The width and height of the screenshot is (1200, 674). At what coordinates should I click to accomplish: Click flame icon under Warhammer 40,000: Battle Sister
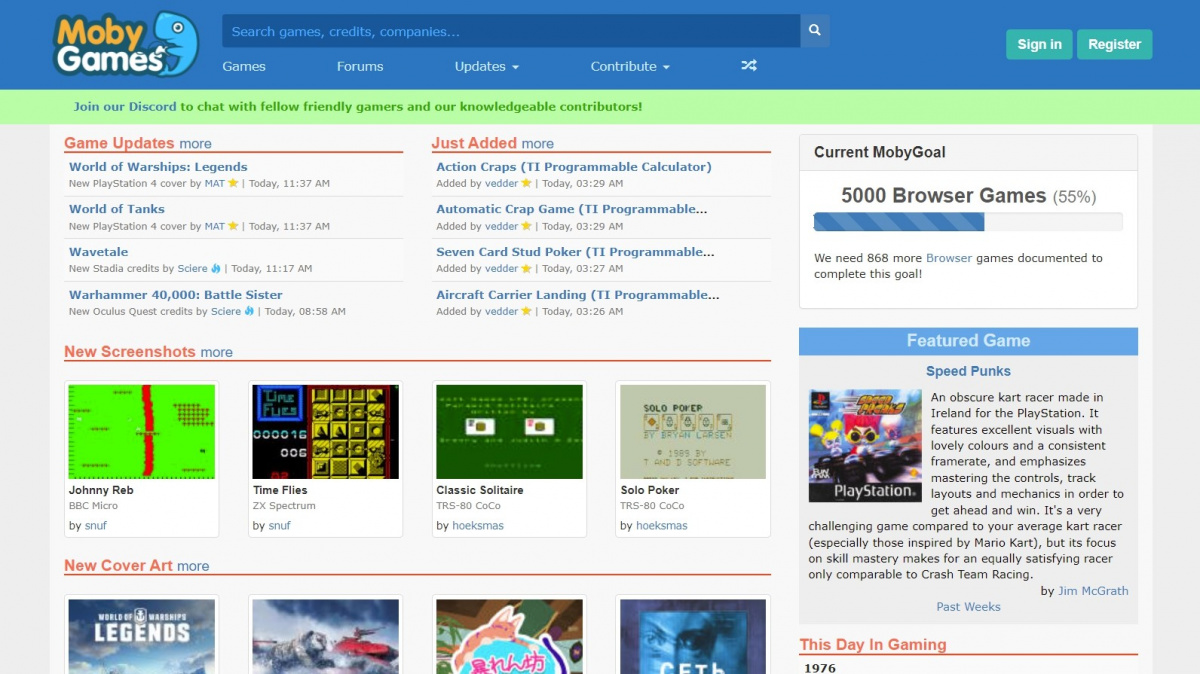(249, 312)
